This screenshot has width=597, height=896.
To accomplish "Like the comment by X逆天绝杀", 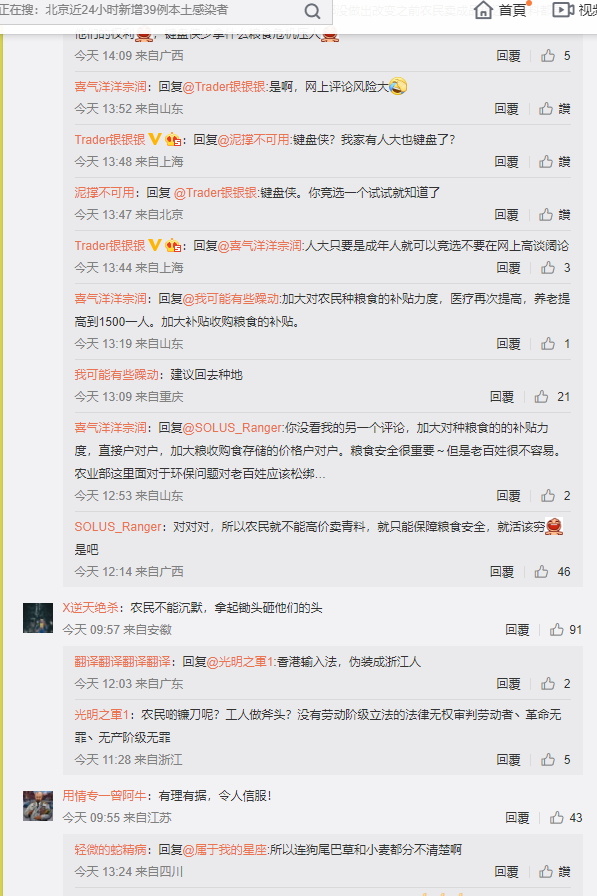I will pyautogui.click(x=556, y=630).
